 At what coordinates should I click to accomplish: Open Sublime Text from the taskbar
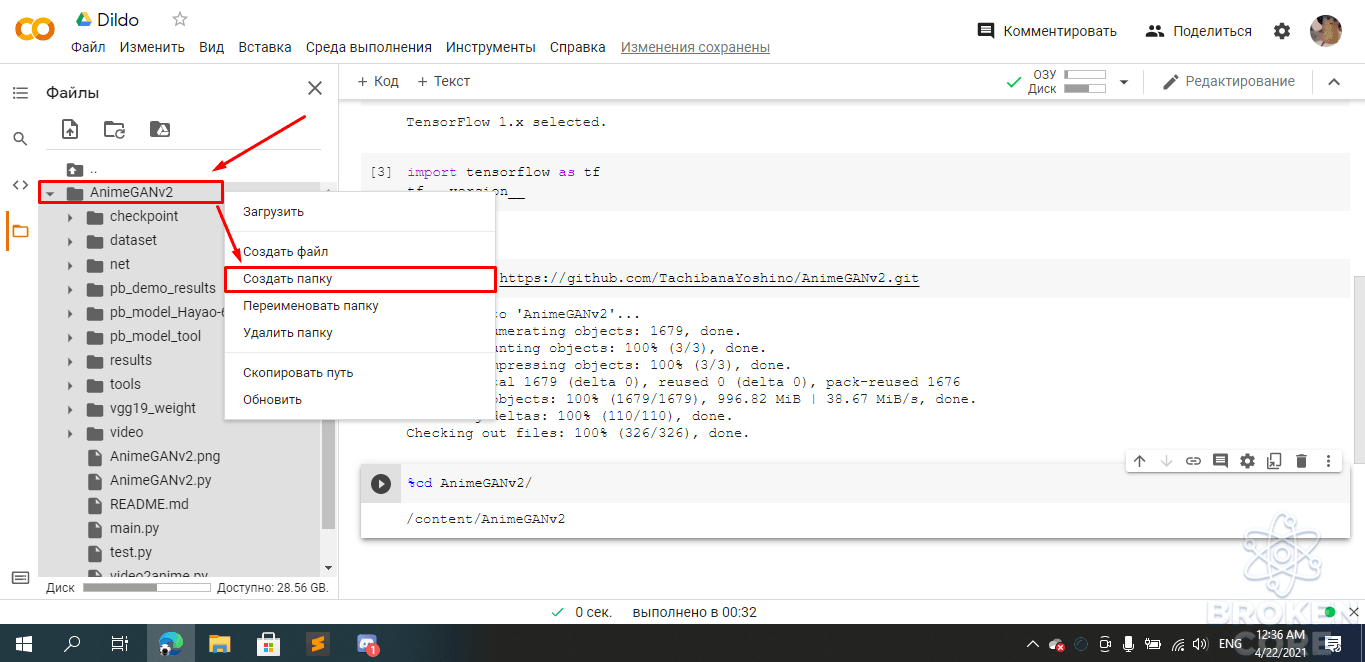(x=318, y=643)
